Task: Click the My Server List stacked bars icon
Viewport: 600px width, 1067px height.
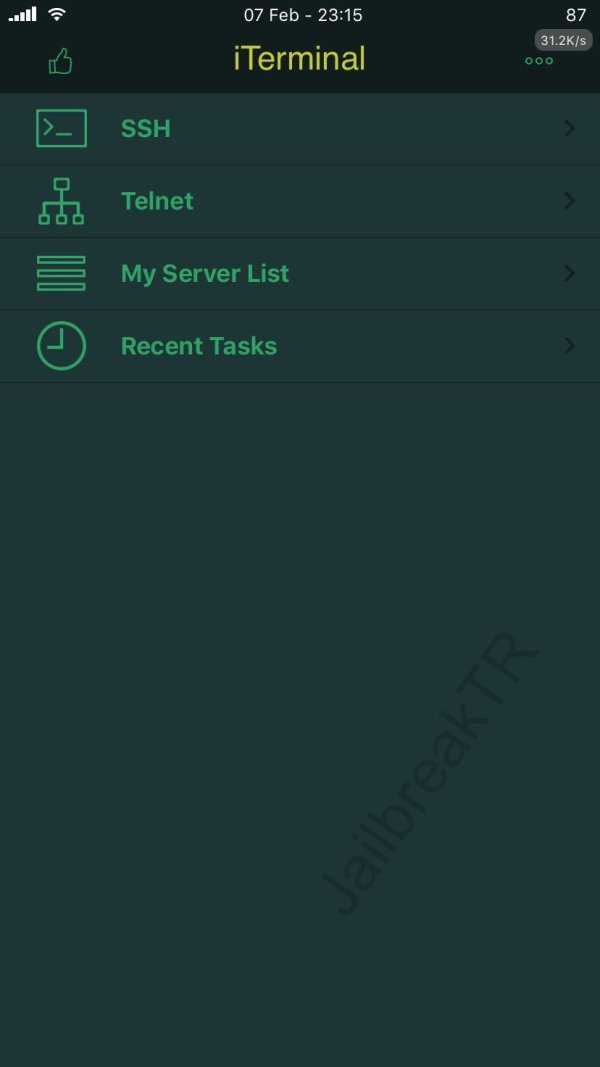Action: [61, 274]
